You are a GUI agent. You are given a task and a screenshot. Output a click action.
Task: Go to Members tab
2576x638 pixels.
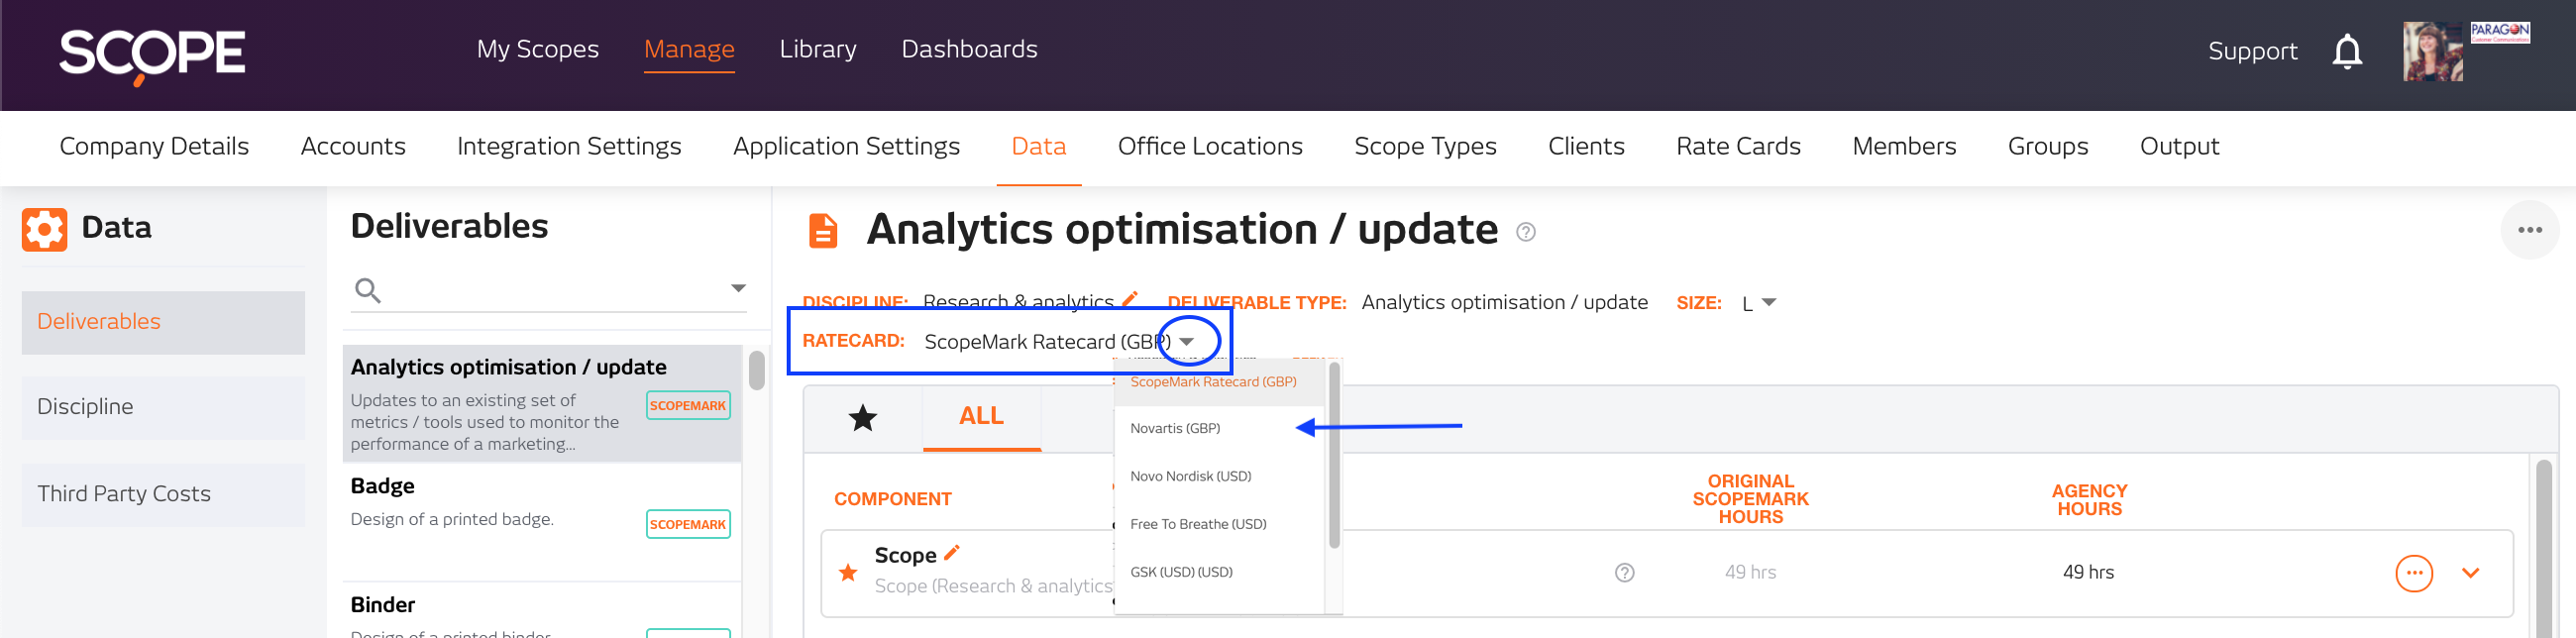coord(1904,146)
